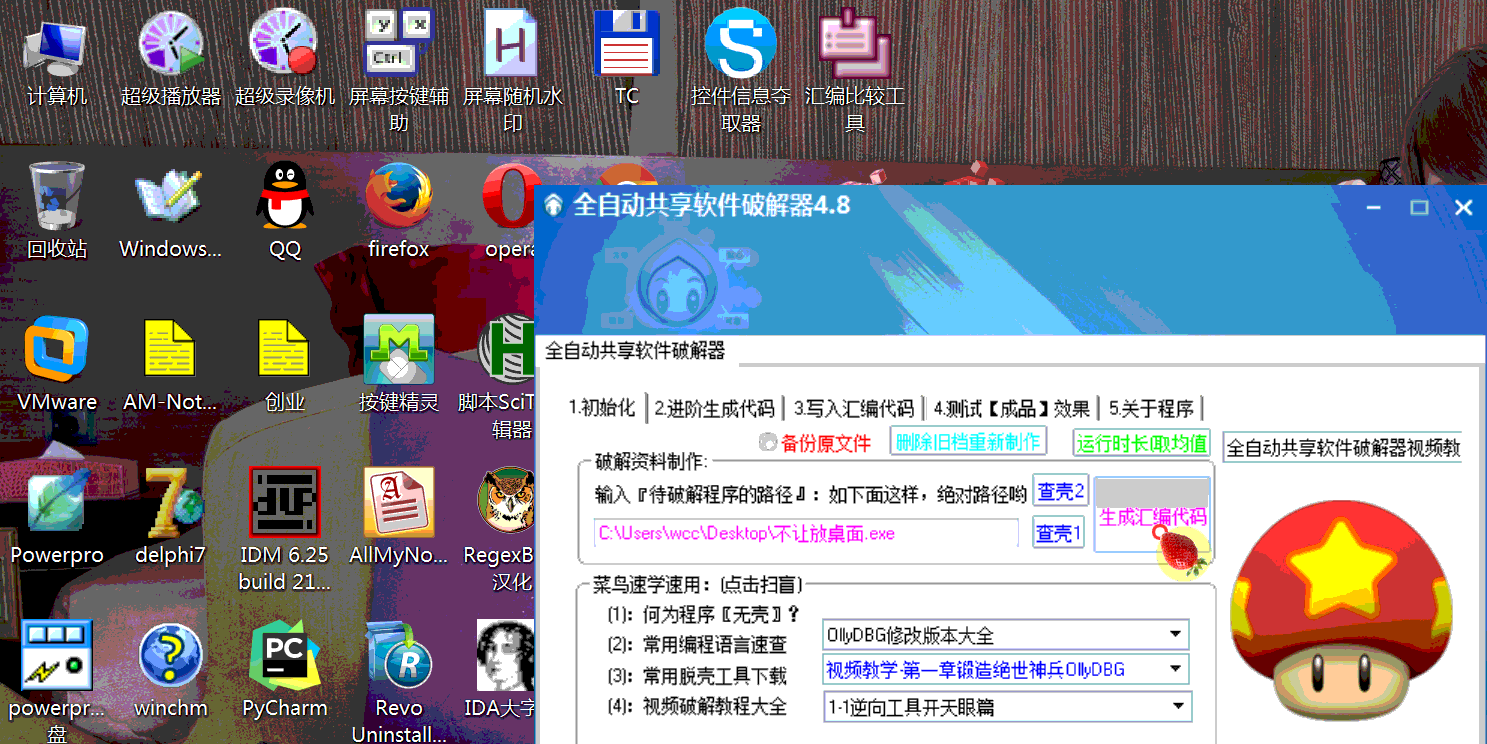Select the 备份原文件 radio option
Viewport: 1487px width, 744px height.
click(816, 443)
